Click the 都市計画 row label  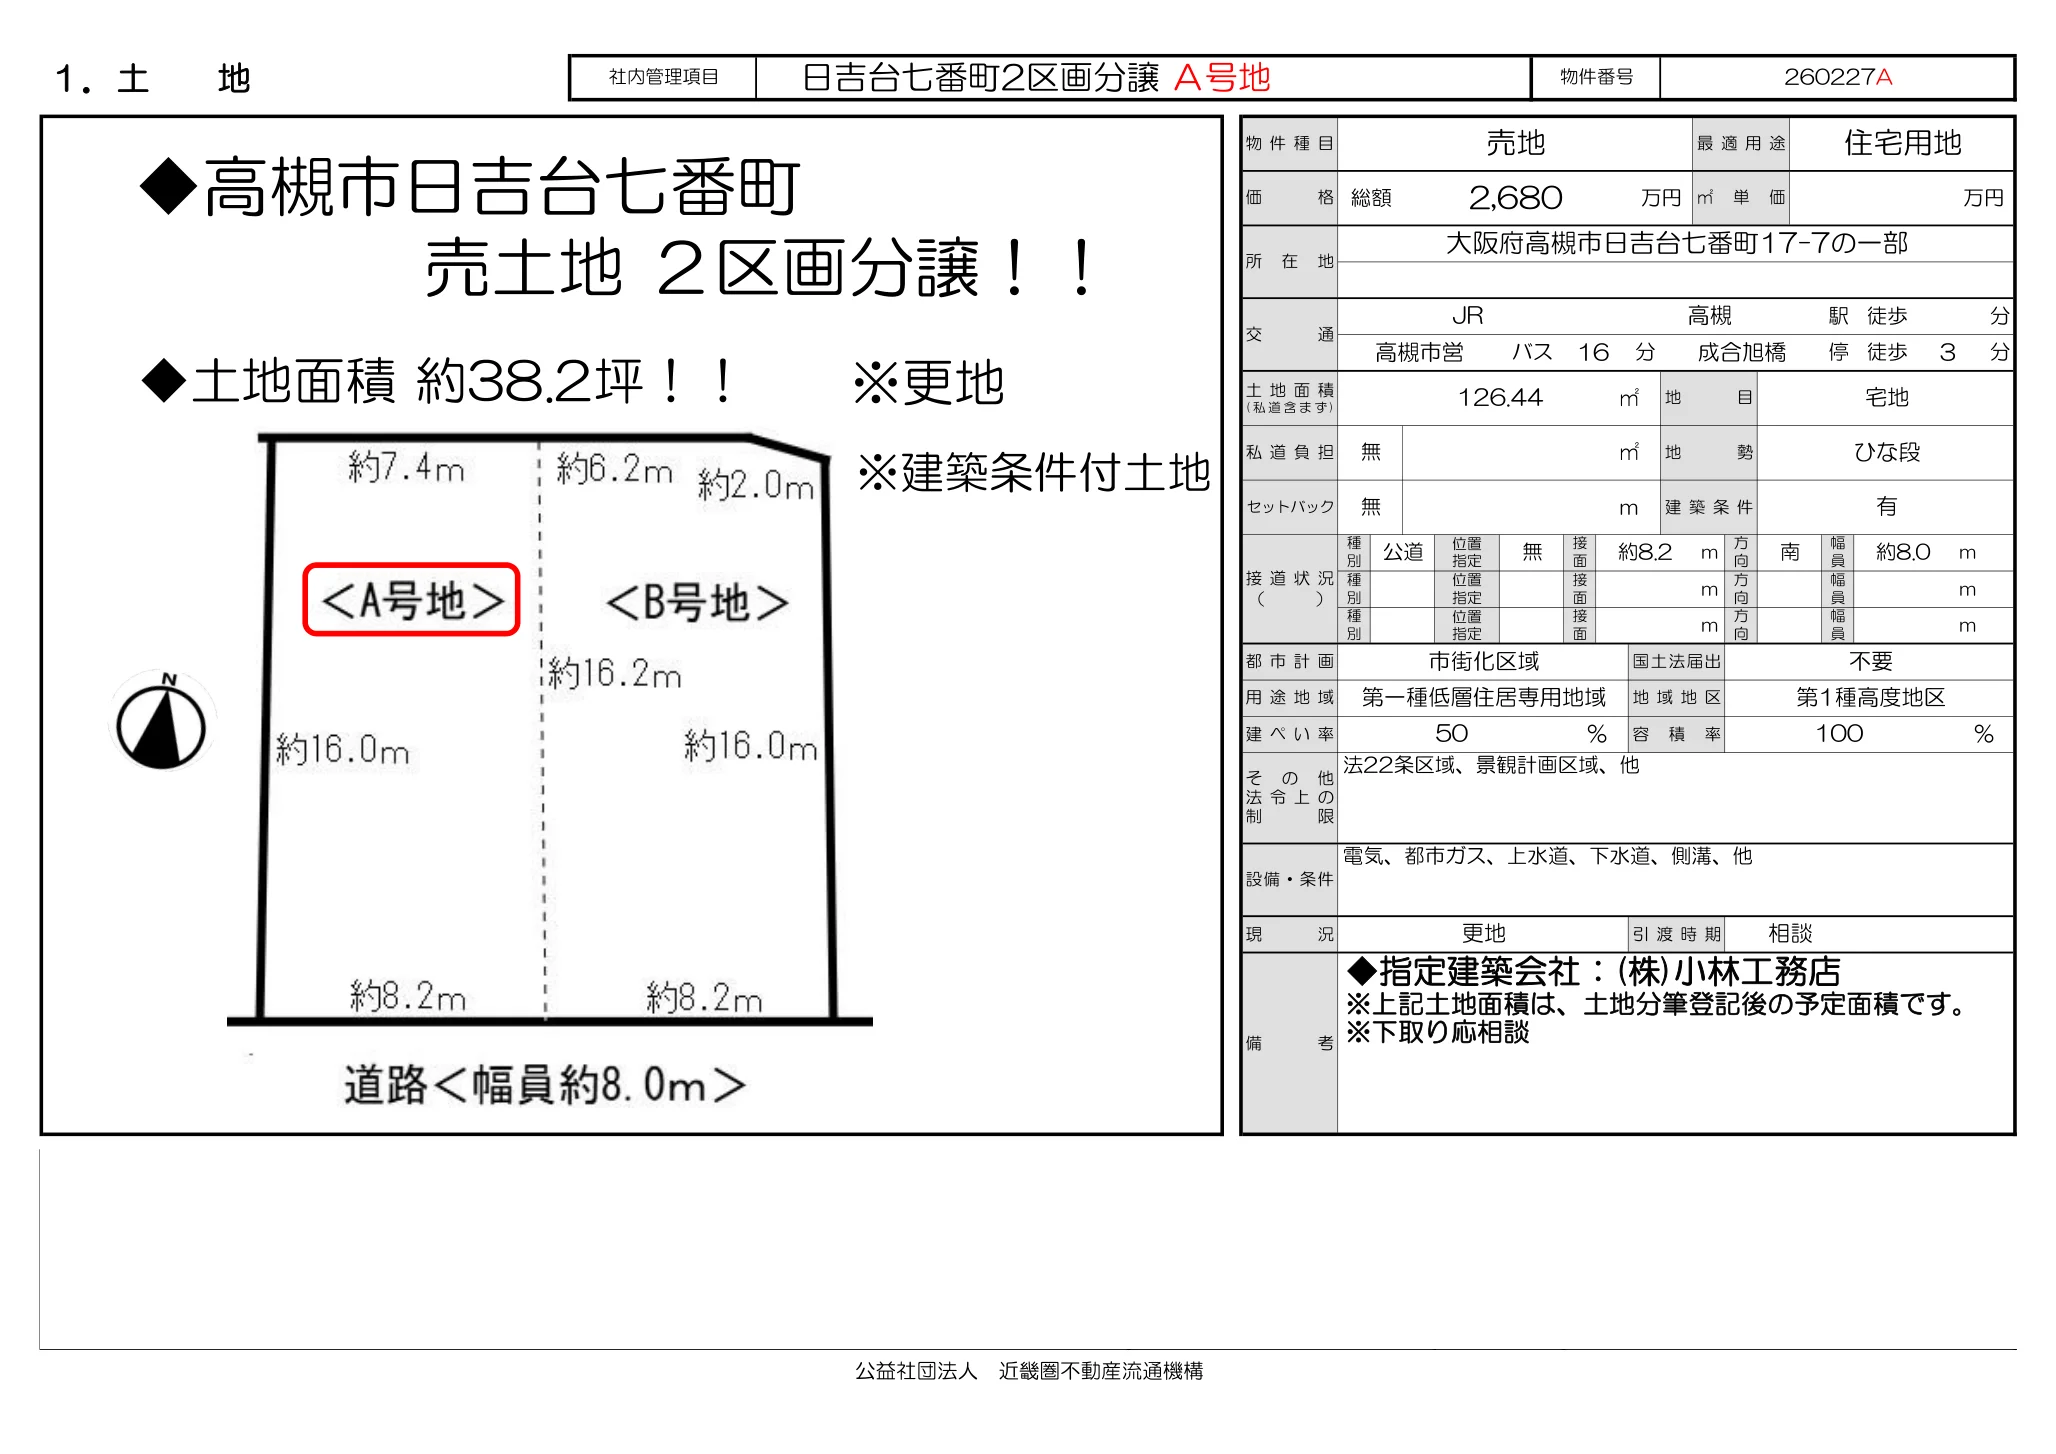click(1289, 661)
